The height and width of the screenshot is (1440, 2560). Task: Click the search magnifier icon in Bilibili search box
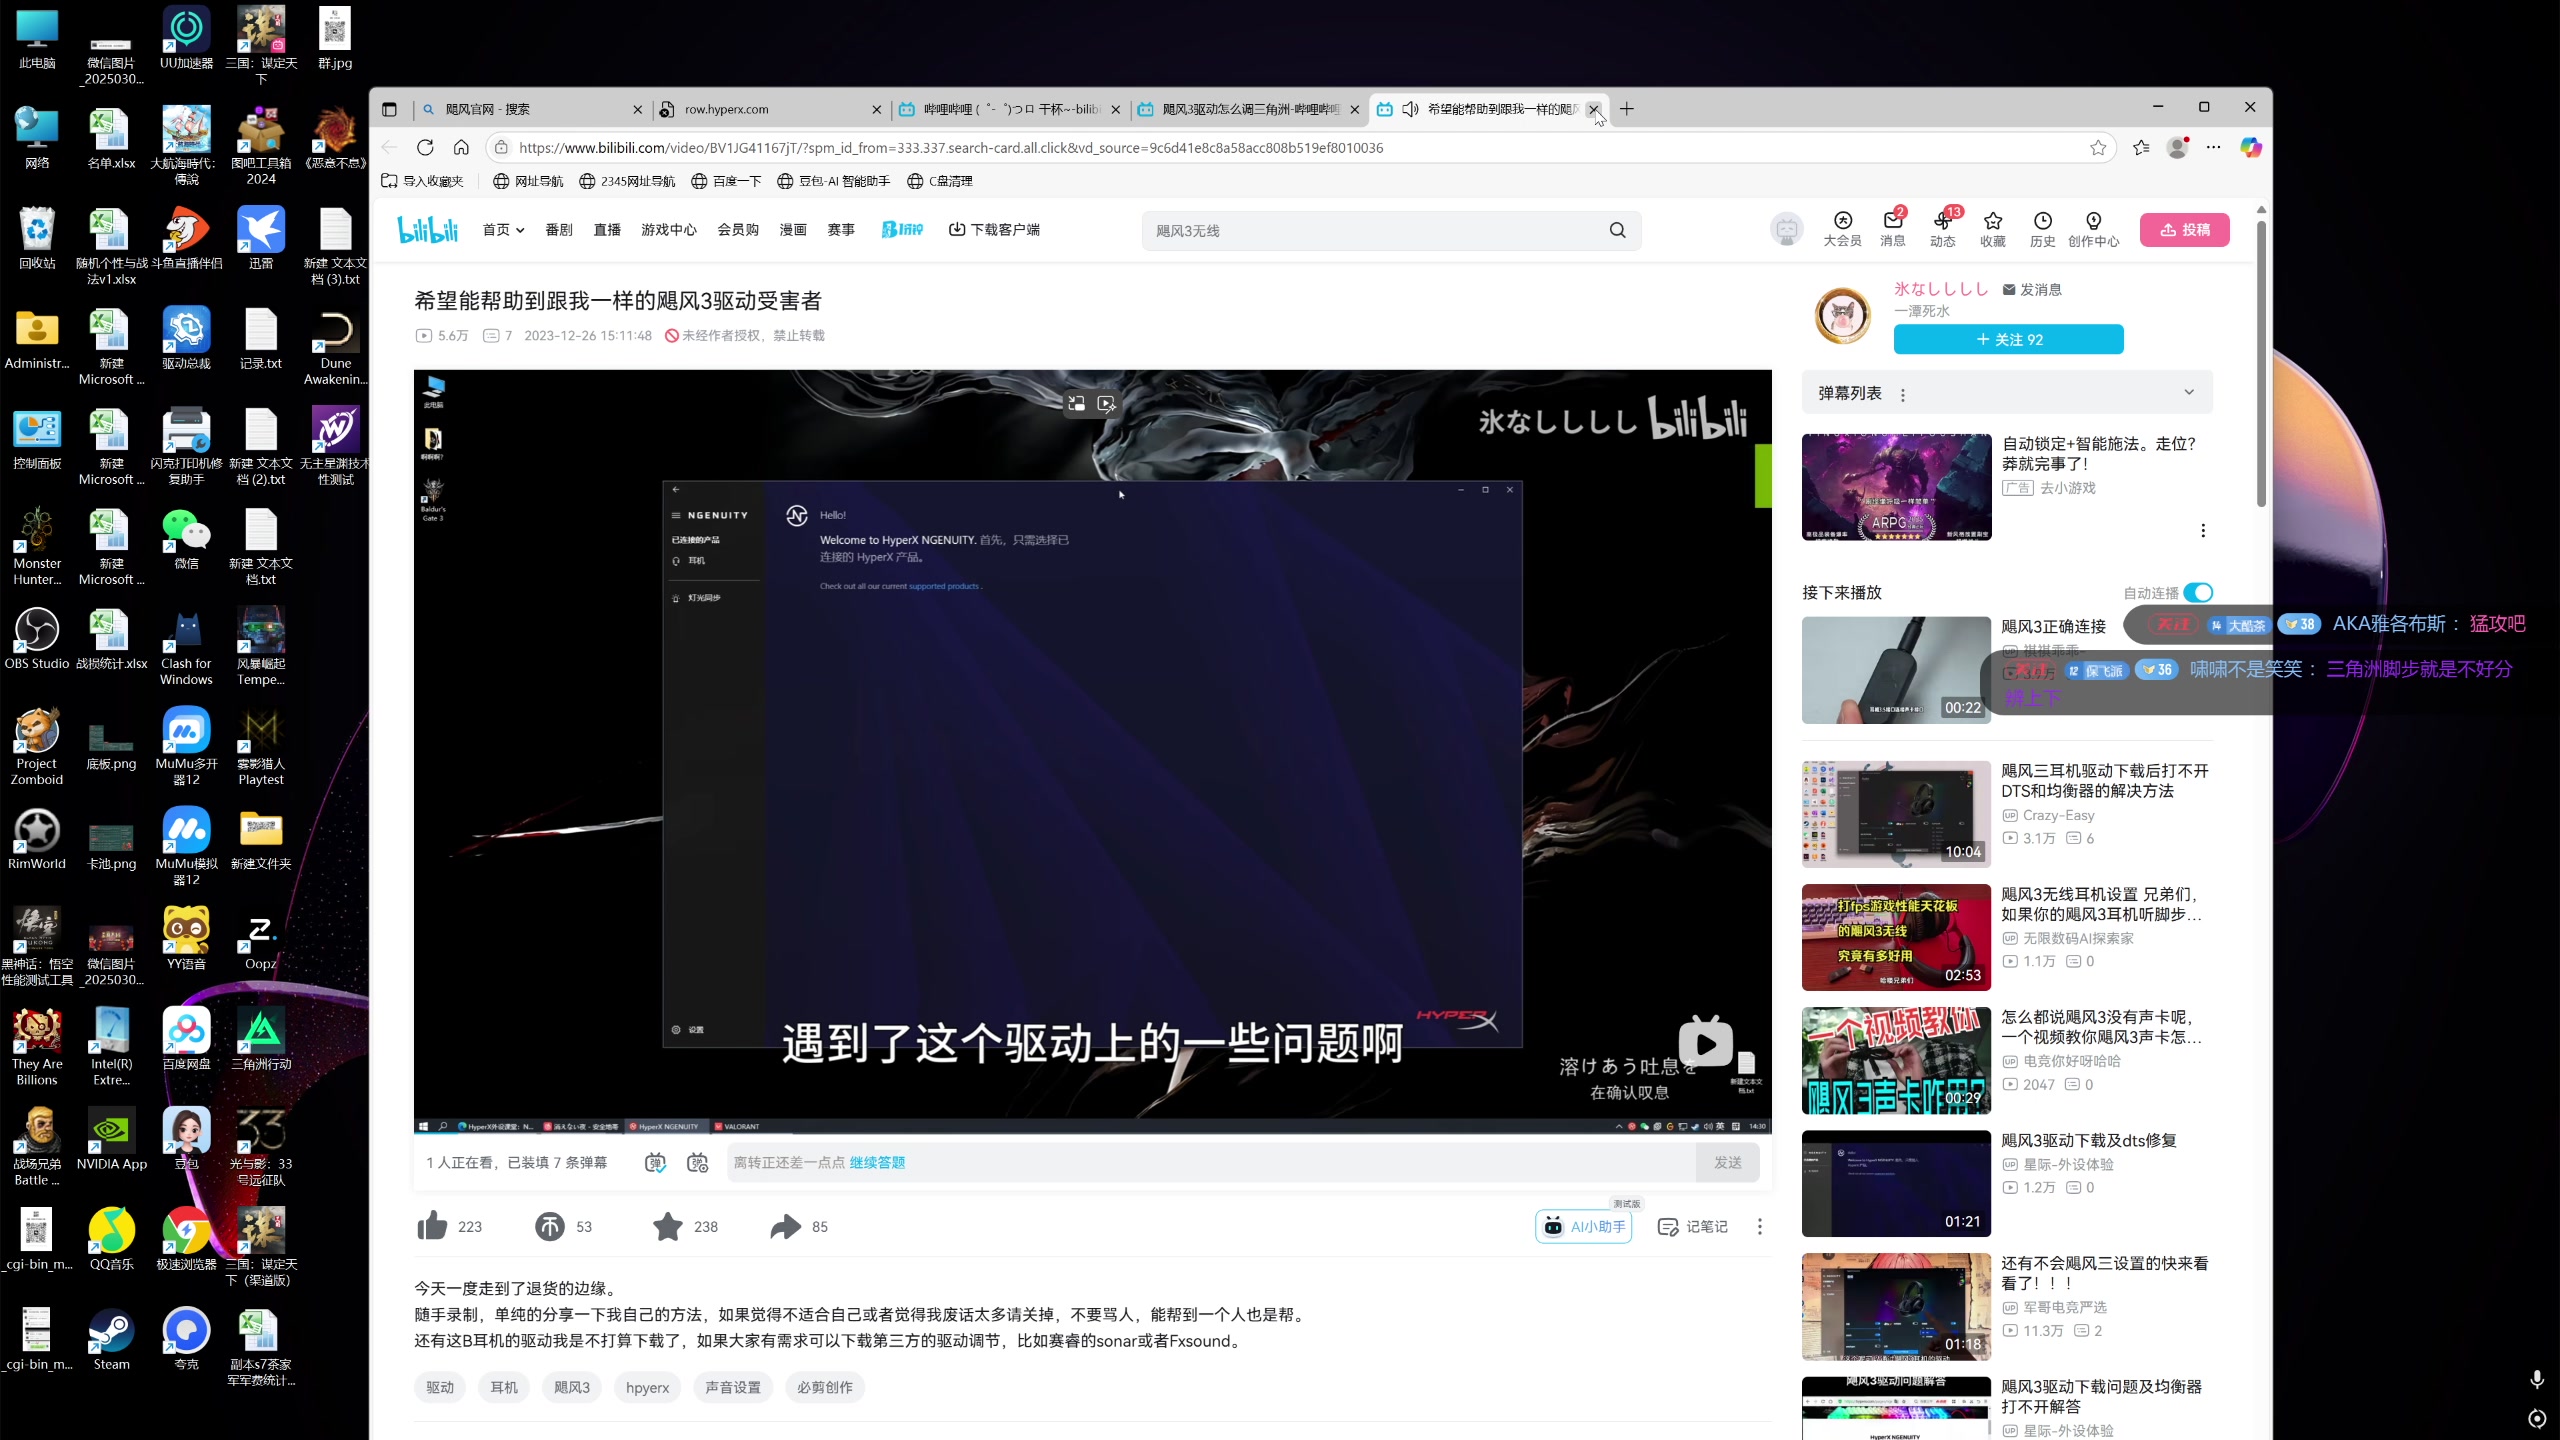(x=1617, y=230)
